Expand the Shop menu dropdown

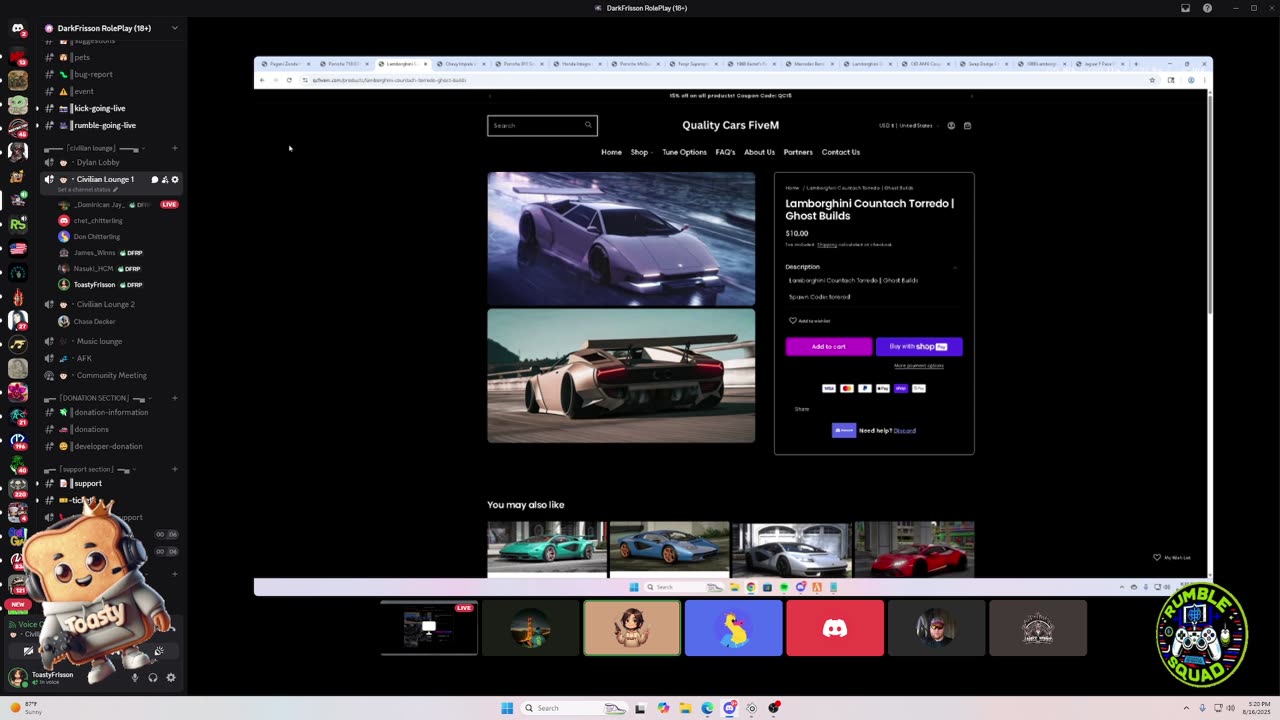coord(641,152)
